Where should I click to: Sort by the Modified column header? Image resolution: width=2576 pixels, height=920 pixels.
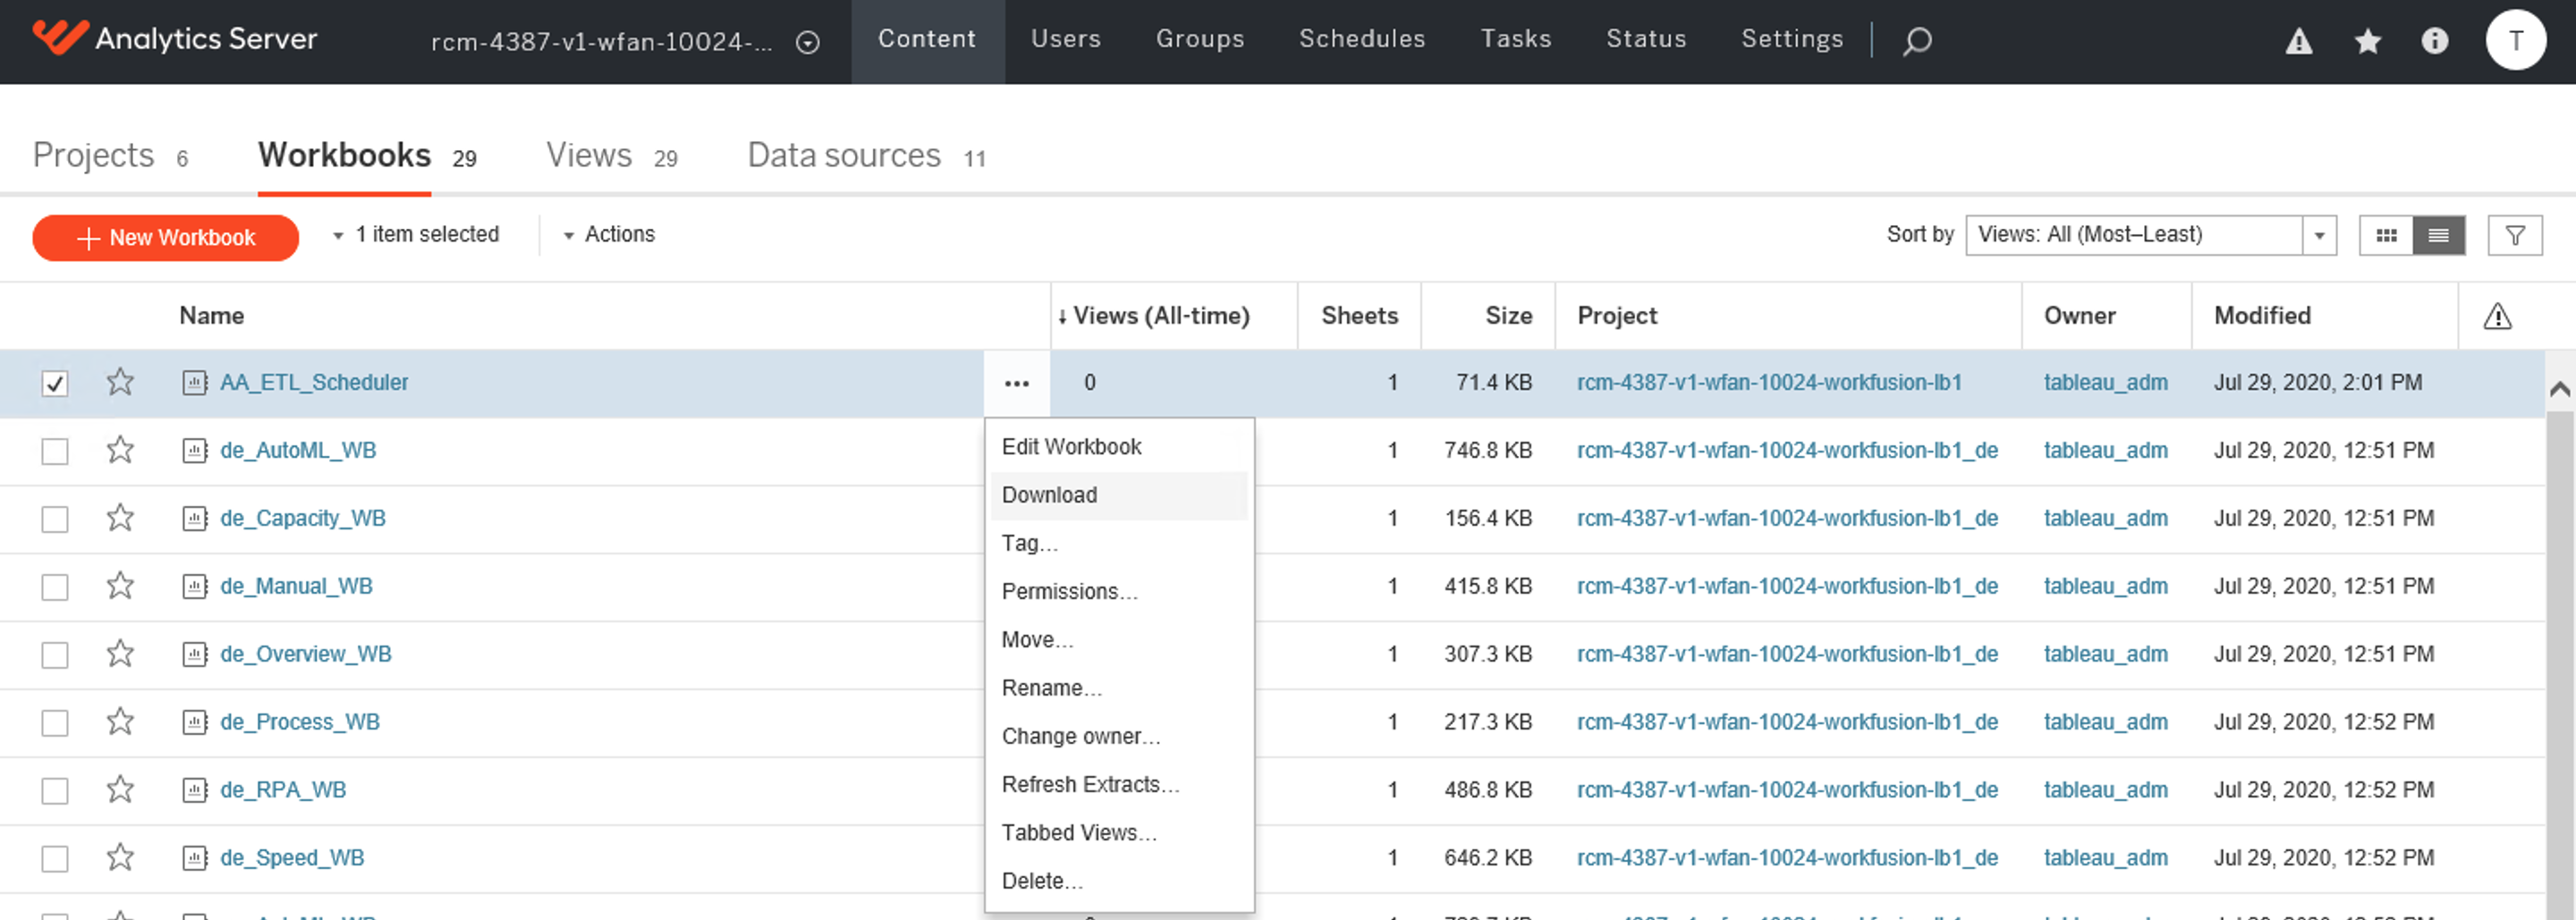2262,316
